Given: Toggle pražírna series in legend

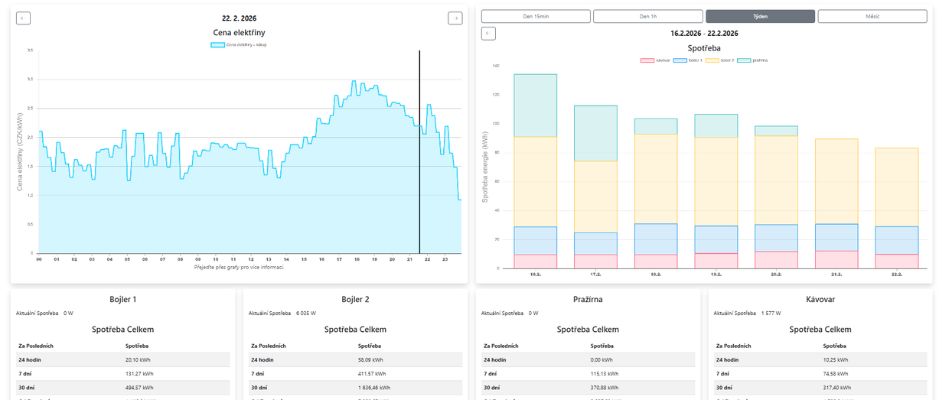Looking at the screenshot, I should click(x=752, y=61).
